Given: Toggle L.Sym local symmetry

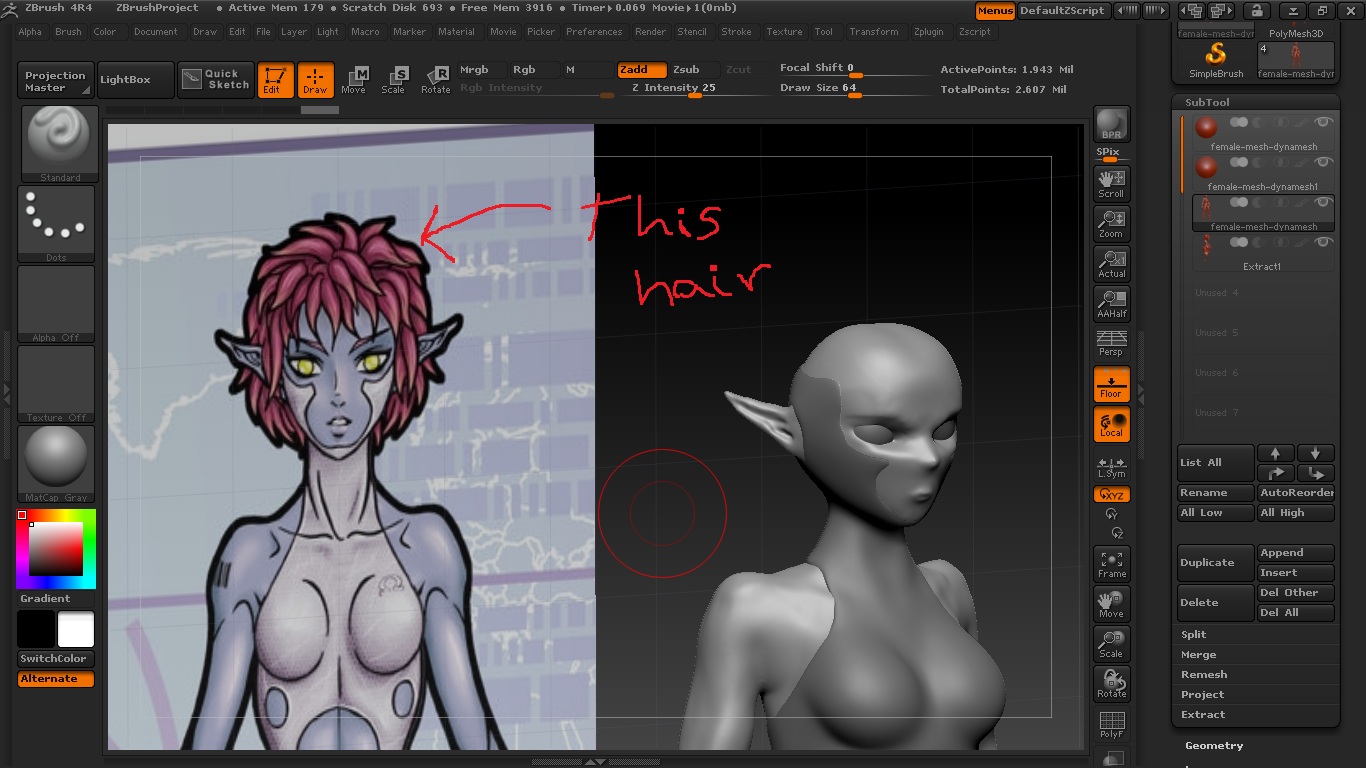Looking at the screenshot, I should [1111, 467].
